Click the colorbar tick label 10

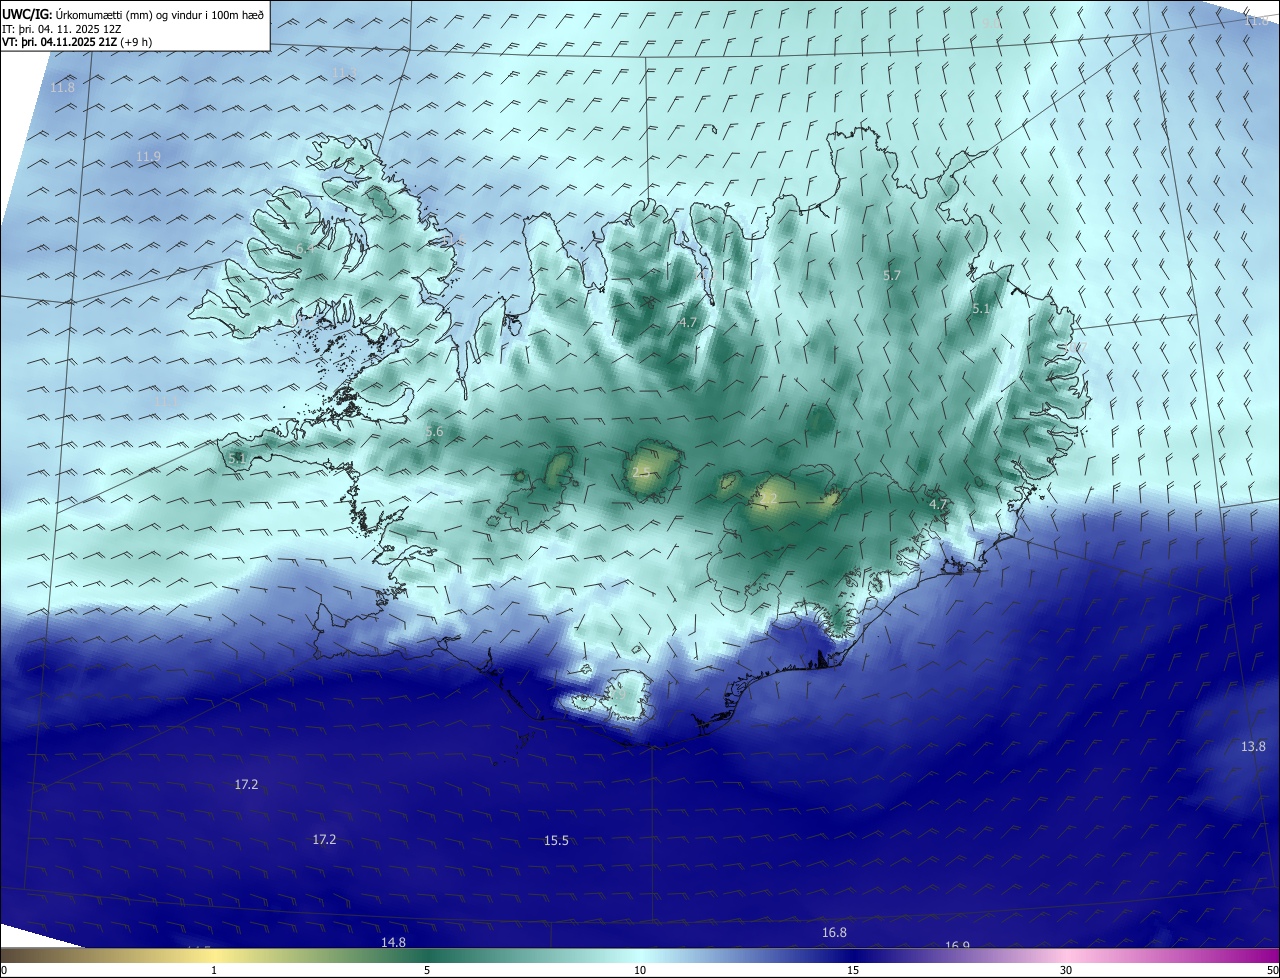tap(640, 970)
